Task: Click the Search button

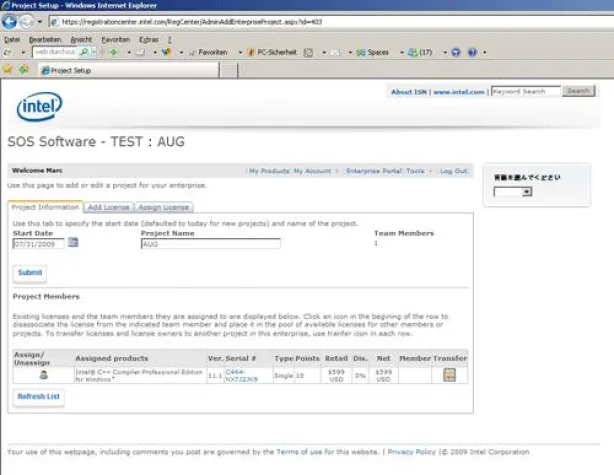Action: click(578, 91)
